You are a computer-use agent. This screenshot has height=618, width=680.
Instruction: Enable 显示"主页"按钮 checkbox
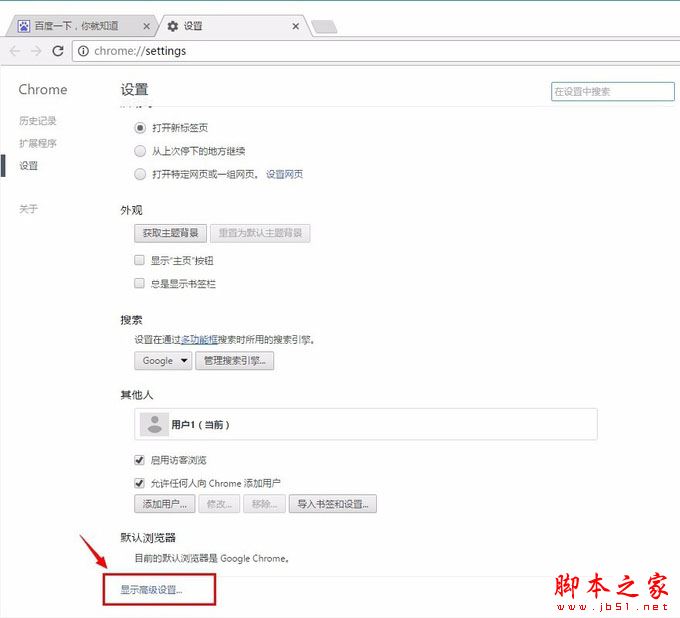click(139, 260)
